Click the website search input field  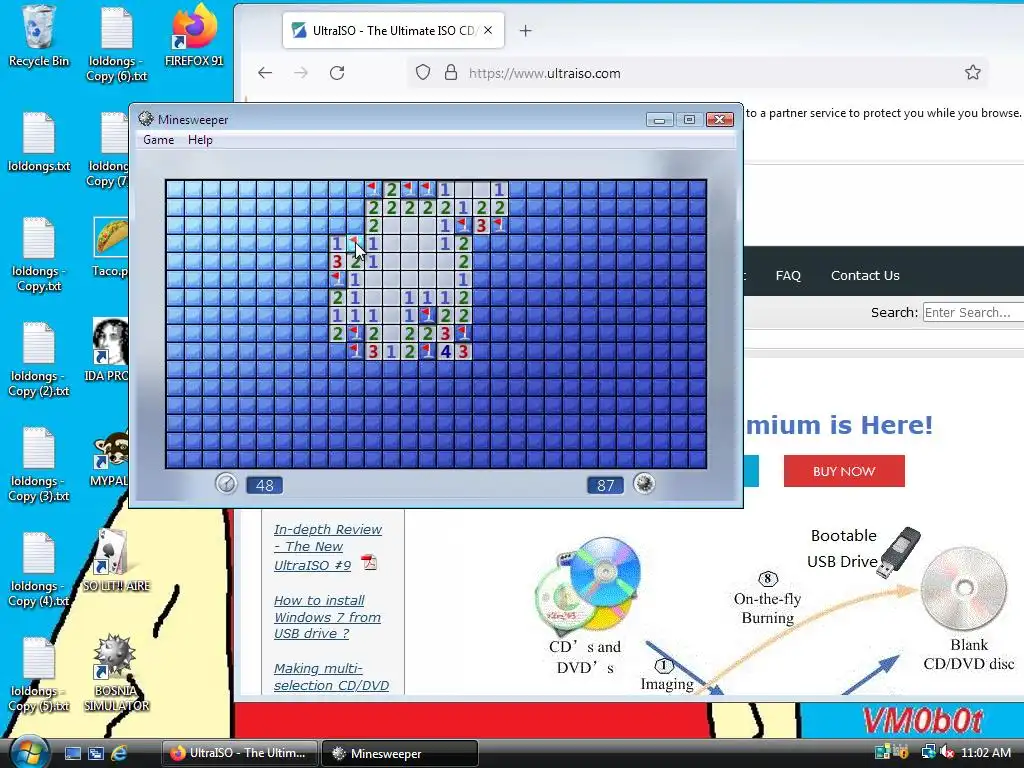tap(972, 312)
